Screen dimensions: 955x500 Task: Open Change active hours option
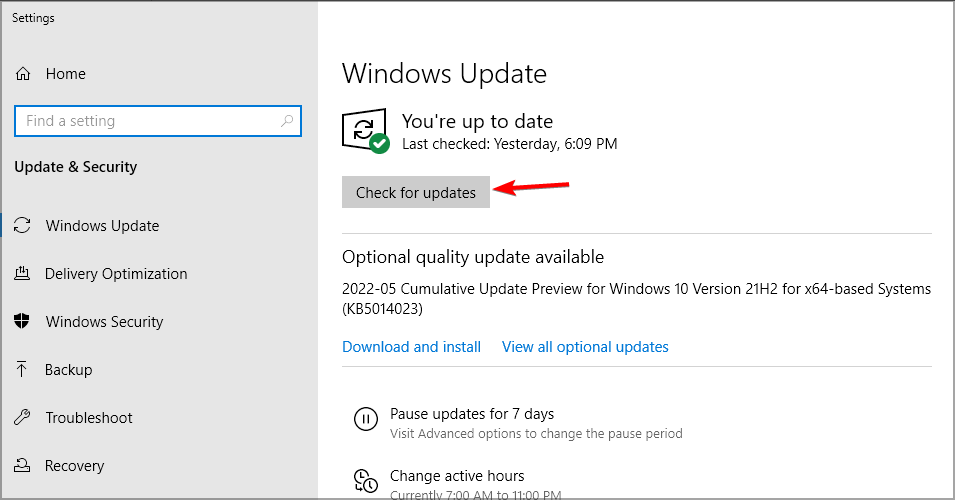(457, 476)
